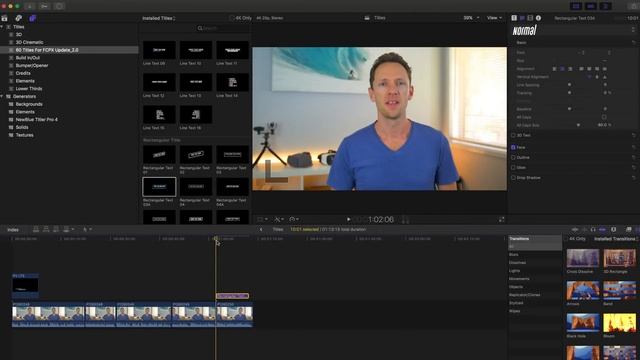
Task: Enable the Outline checkbox
Action: tap(513, 158)
